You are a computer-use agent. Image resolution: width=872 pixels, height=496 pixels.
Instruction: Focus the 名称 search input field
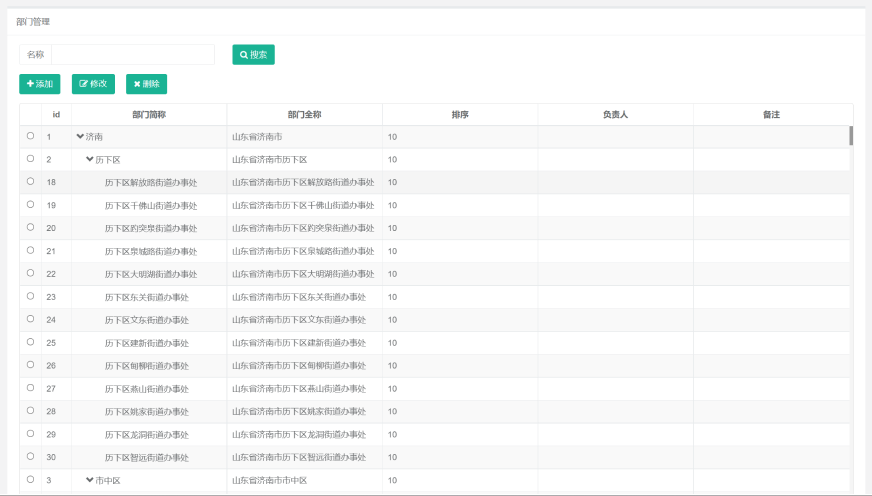[132, 55]
